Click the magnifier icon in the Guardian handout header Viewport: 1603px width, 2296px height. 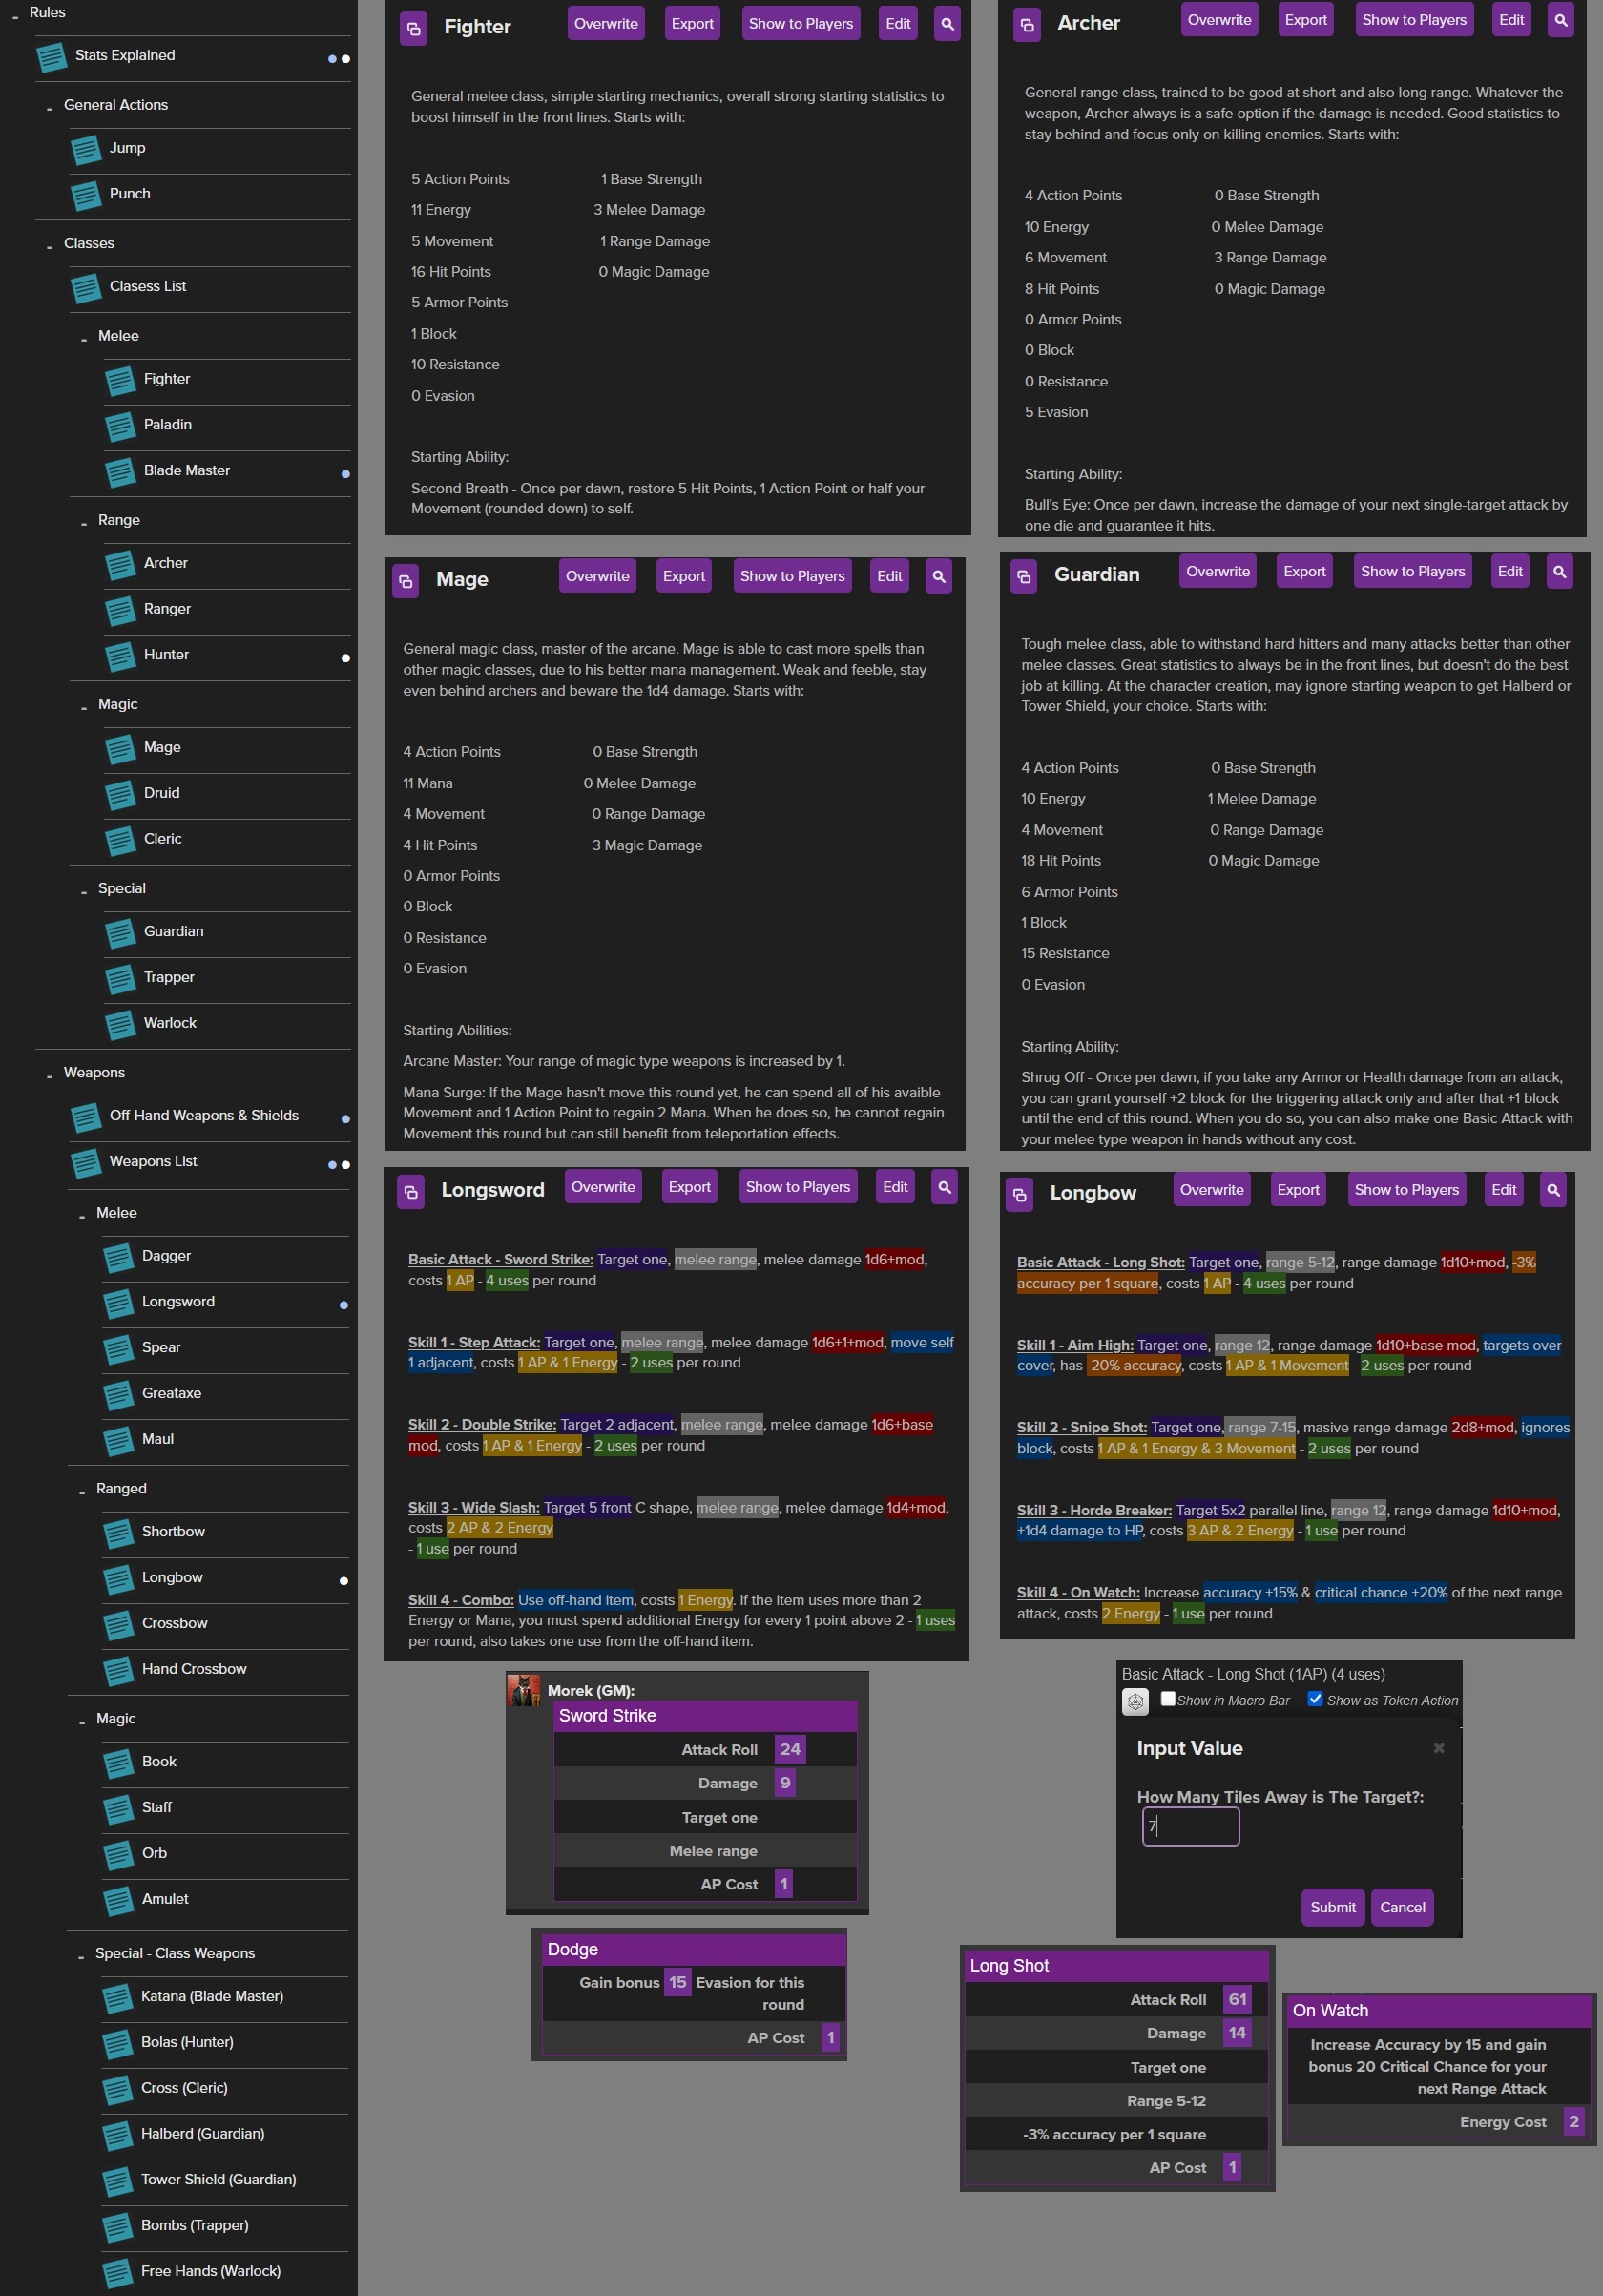1559,571
